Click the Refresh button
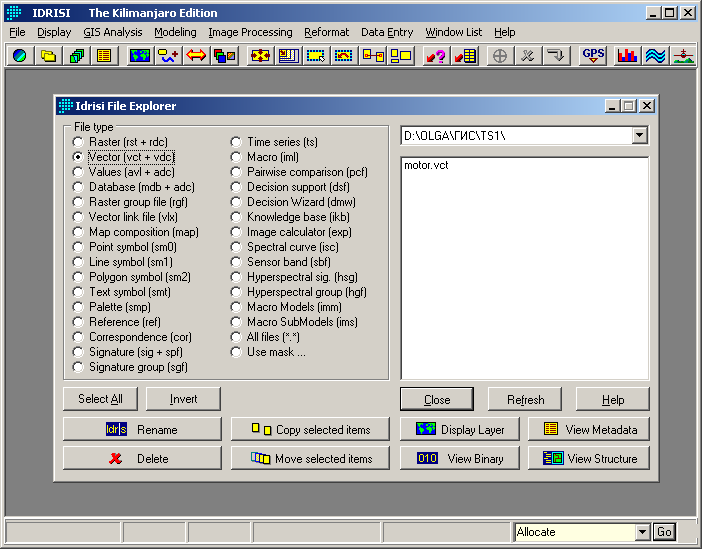Screen dimensions: 702x549 [x=525, y=399]
